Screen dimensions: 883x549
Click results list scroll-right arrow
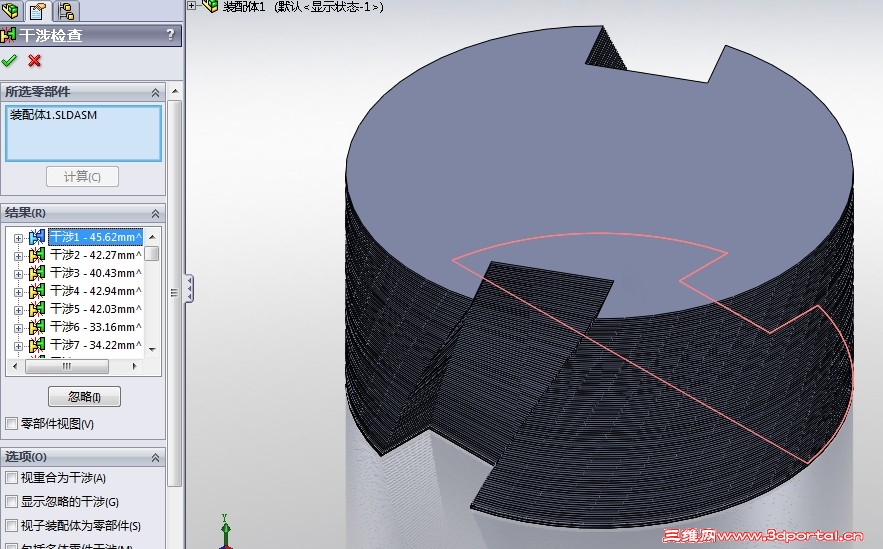pyautogui.click(x=135, y=367)
